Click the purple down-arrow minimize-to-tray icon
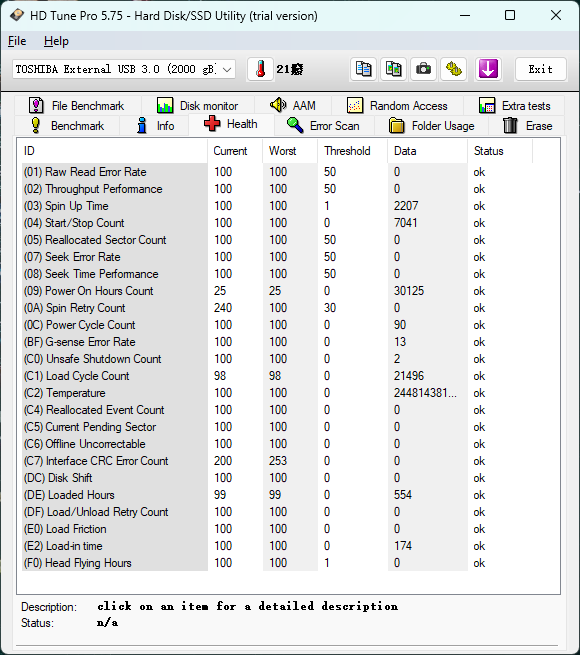The height and width of the screenshot is (655, 580). pyautogui.click(x=488, y=69)
